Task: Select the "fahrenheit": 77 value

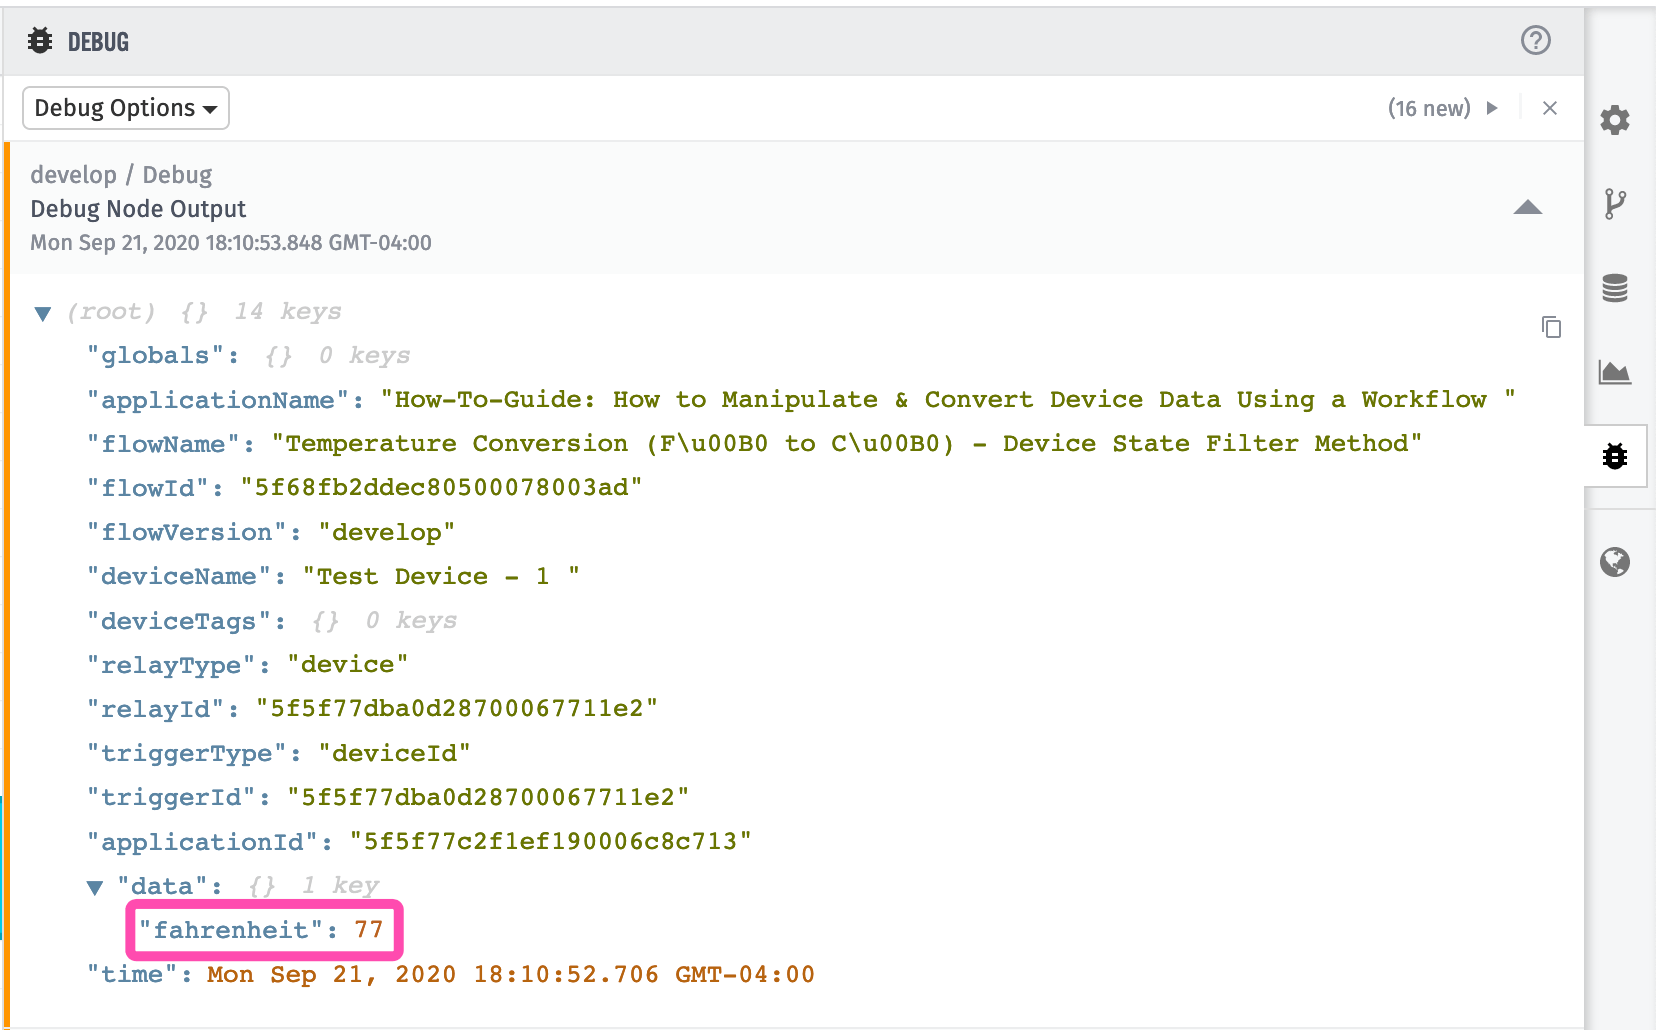Action: pos(369,930)
